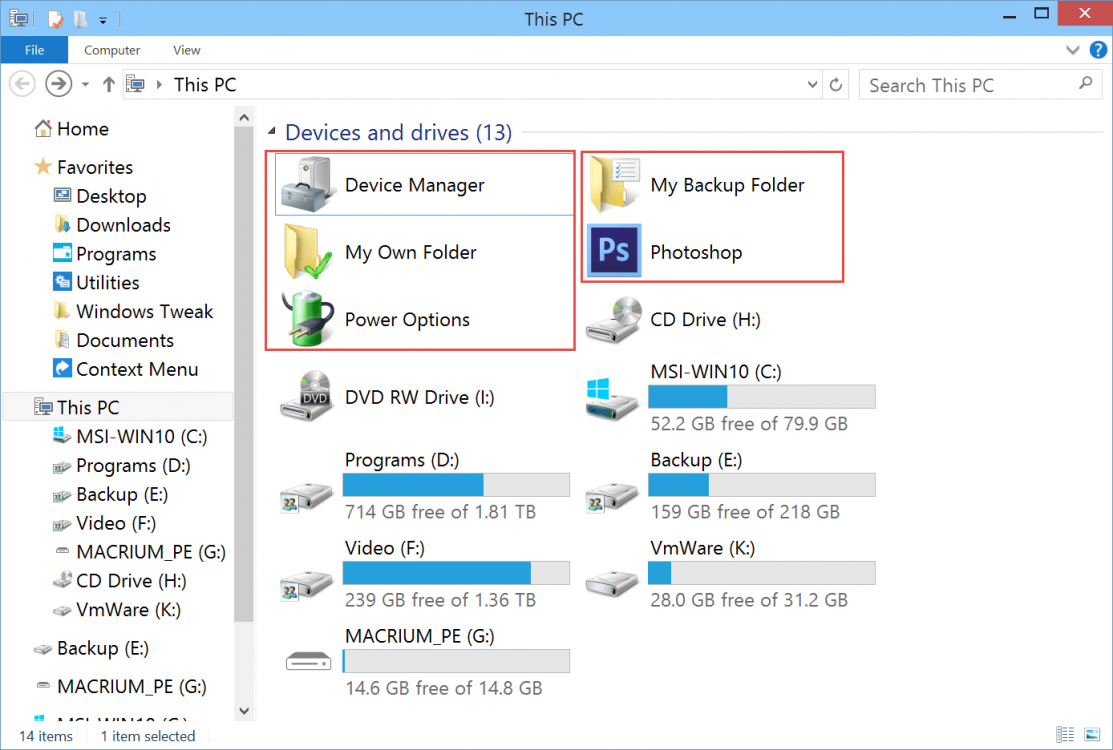Open the quick access toolbar customize menu
Screen dimensions: 1113x750
103,18
